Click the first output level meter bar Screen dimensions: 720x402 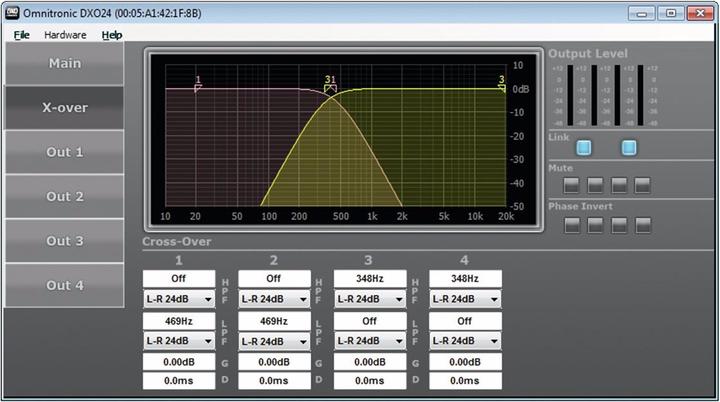click(x=570, y=95)
